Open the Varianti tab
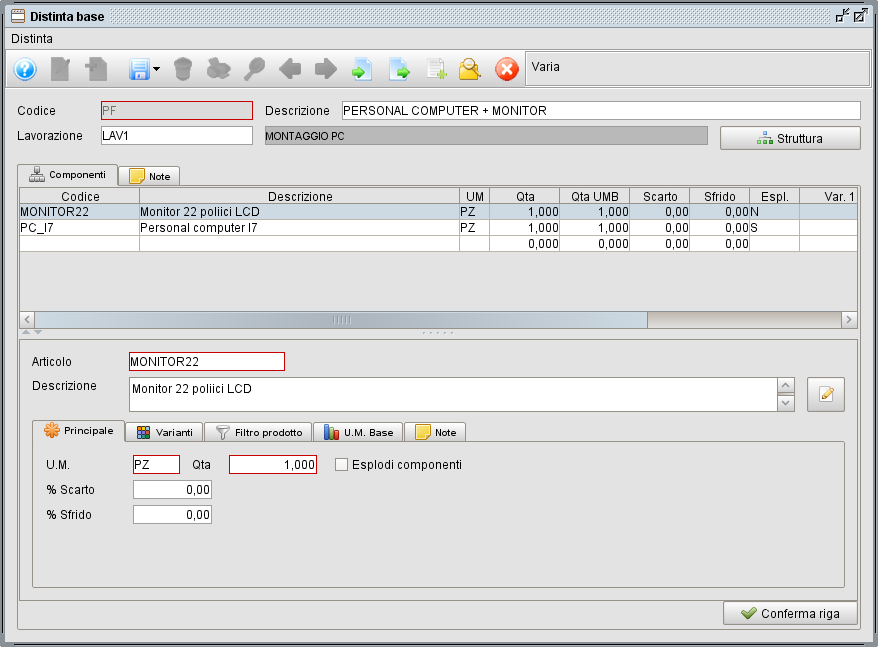This screenshot has width=878, height=647. [x=164, y=431]
